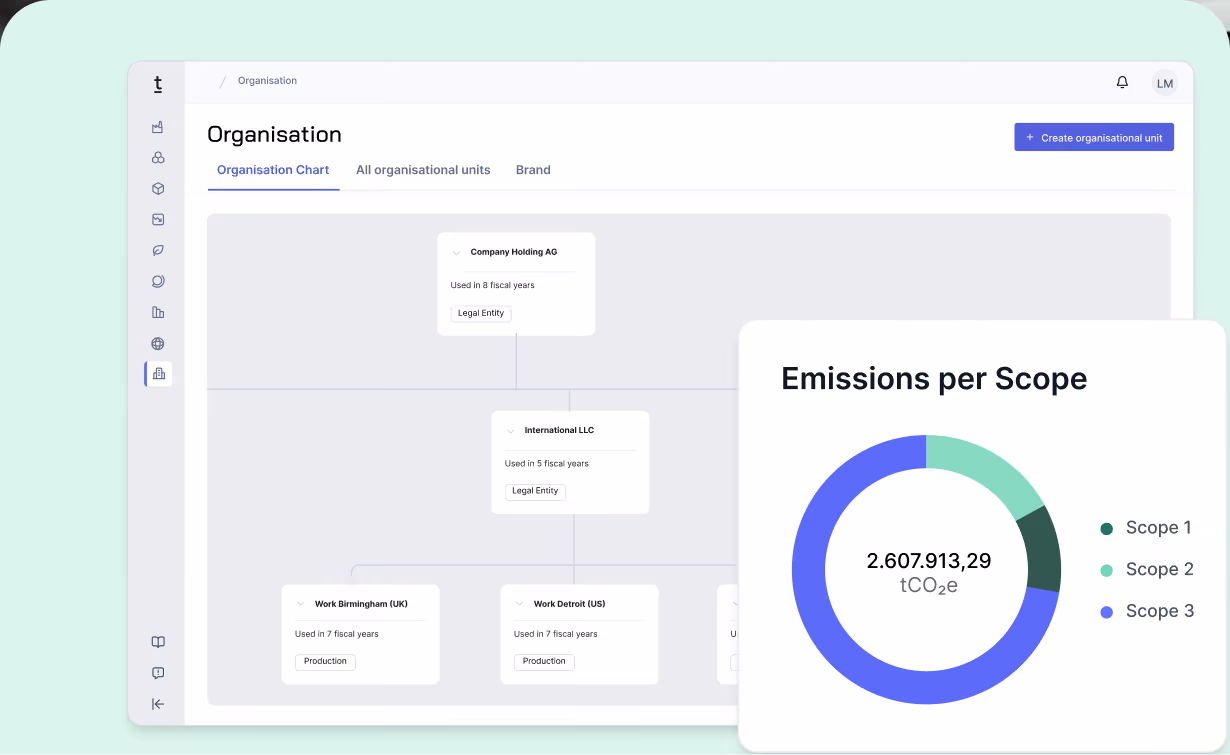This screenshot has width=1230, height=755.
Task: Open the feedback speech bubble sidebar icon
Action: (158, 673)
